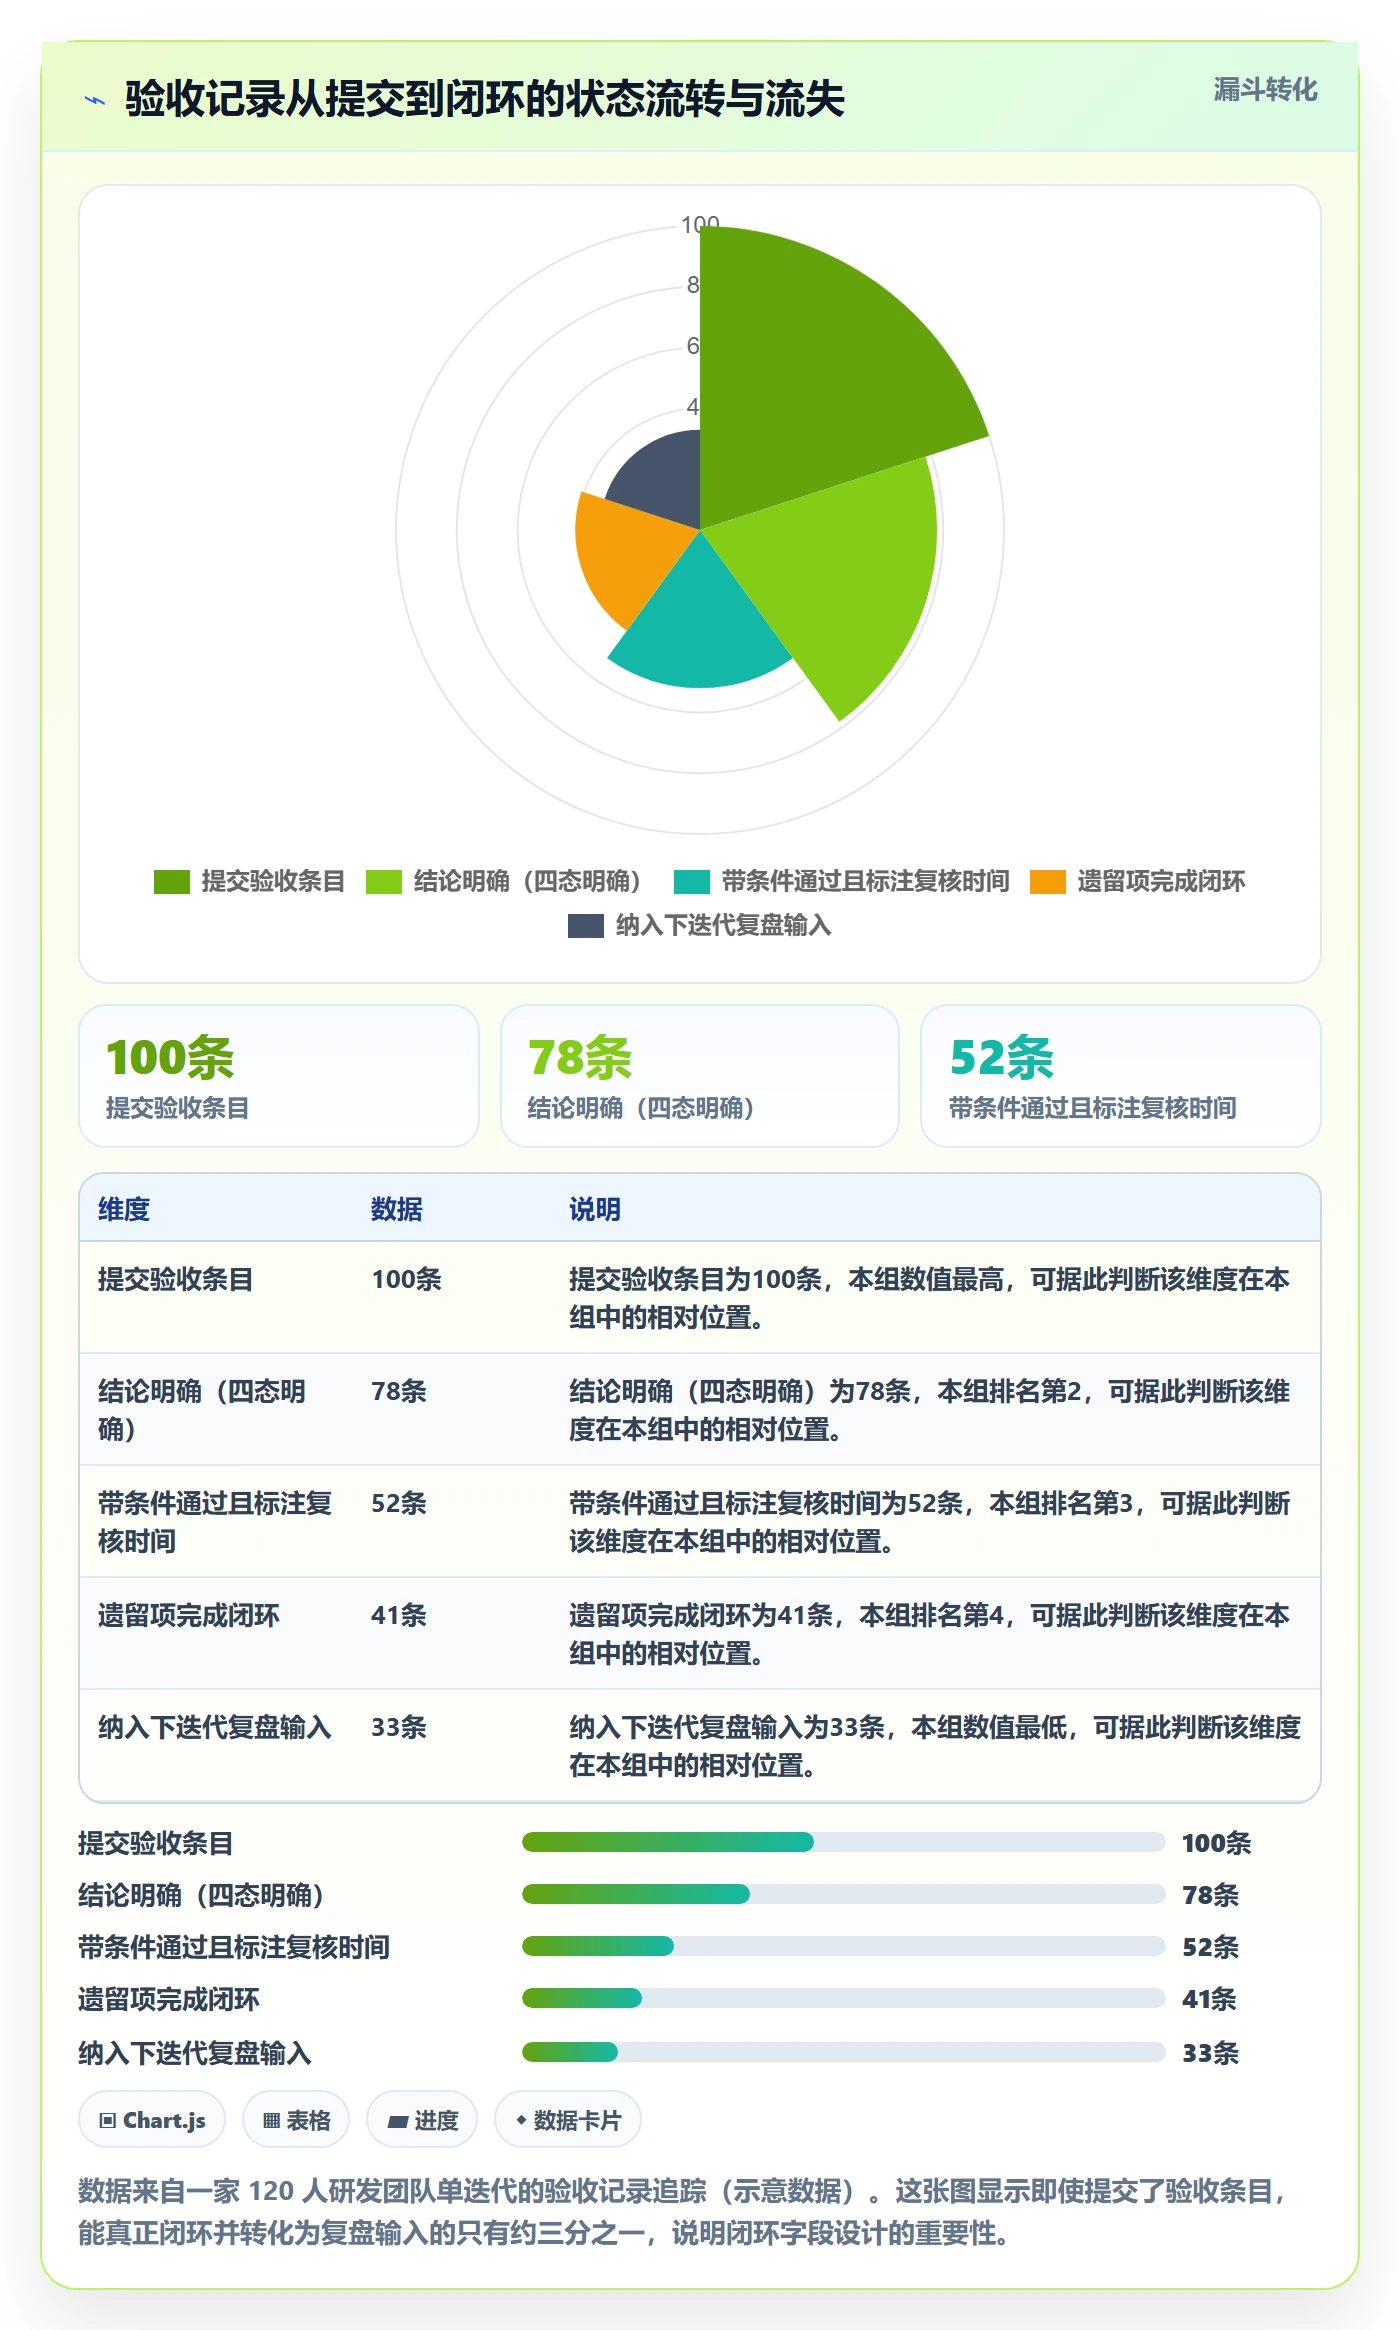Screen dimensions: 1400x2330
Task: Click the 41条 cell in the table
Action: (x=399, y=1615)
